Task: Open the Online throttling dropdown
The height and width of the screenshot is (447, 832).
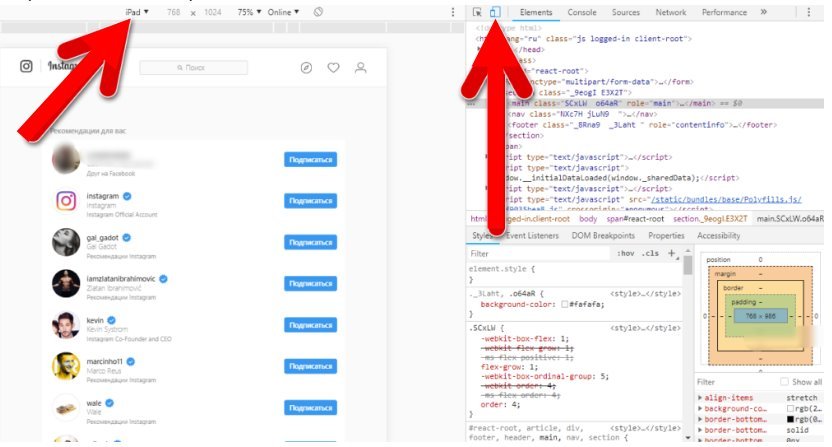Action: (x=283, y=12)
